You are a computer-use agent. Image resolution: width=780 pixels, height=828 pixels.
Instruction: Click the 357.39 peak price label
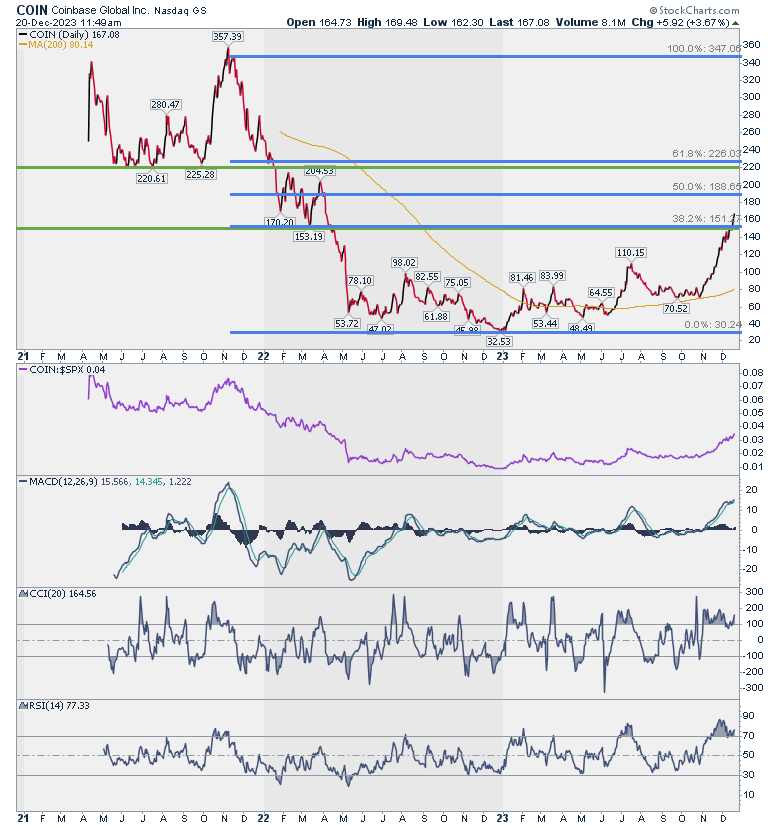point(228,36)
